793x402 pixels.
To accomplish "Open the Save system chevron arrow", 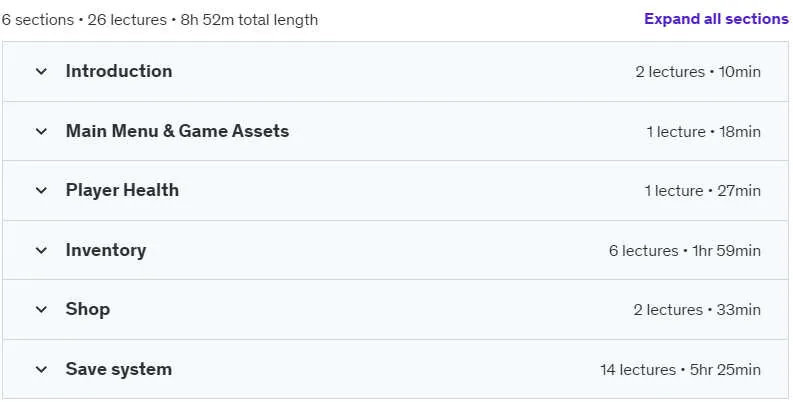I will point(41,370).
